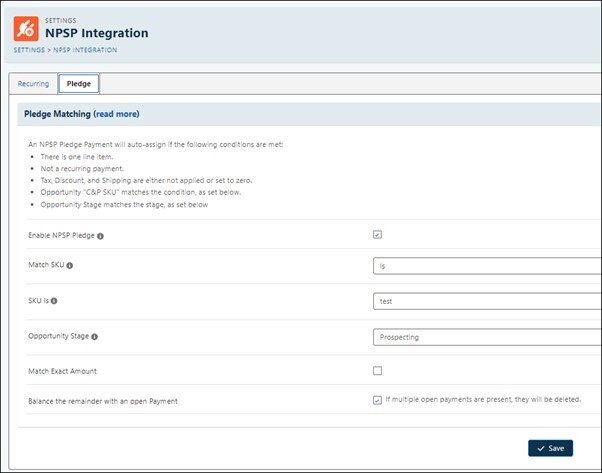Toggle the Enable NPSP Pledge checkbox
This screenshot has width=602, height=473.
[x=377, y=235]
